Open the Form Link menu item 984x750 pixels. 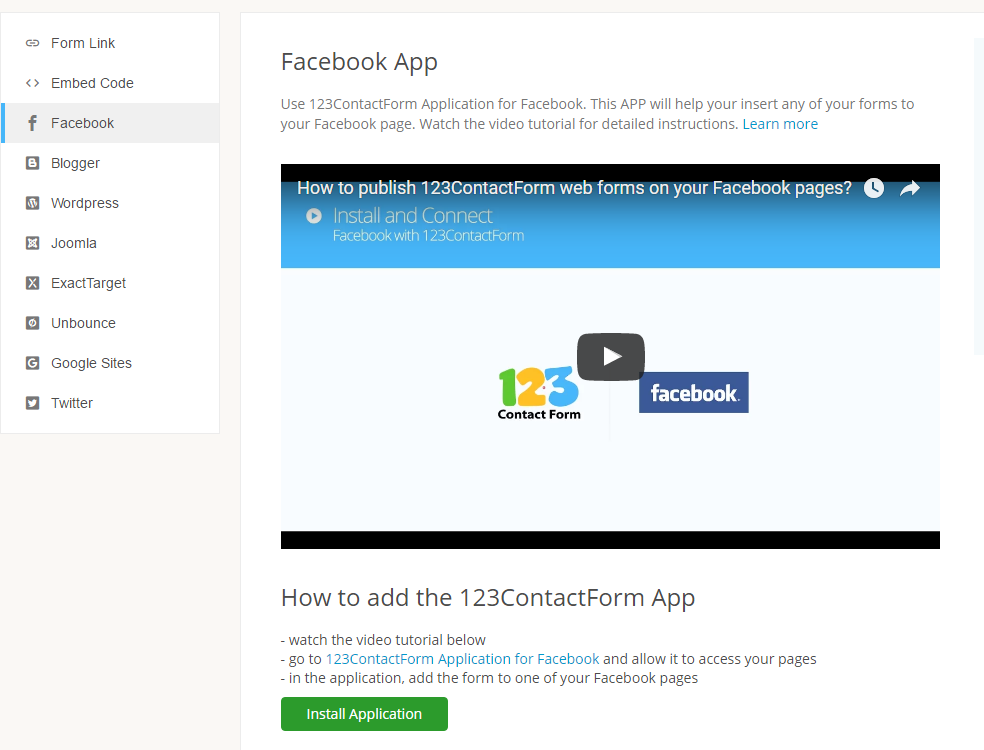pyautogui.click(x=110, y=43)
